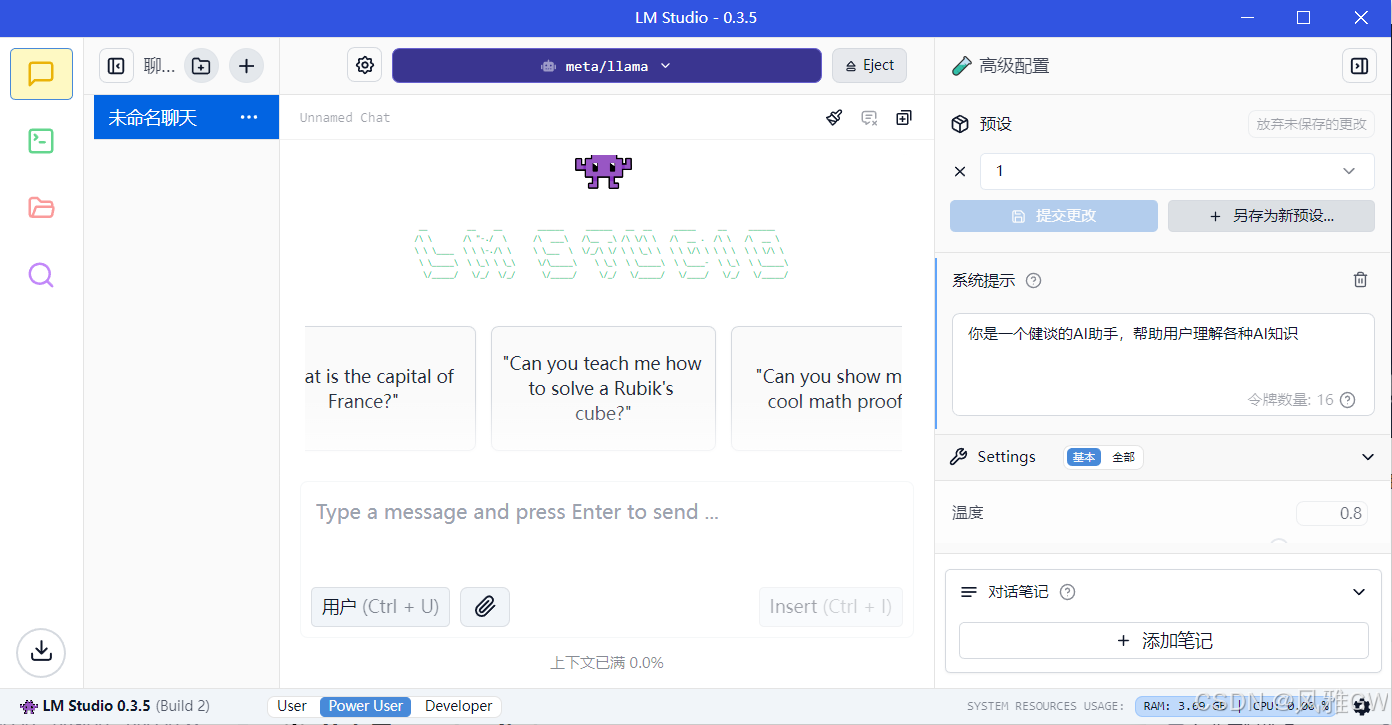Start a new chat with plus icon

(246, 66)
